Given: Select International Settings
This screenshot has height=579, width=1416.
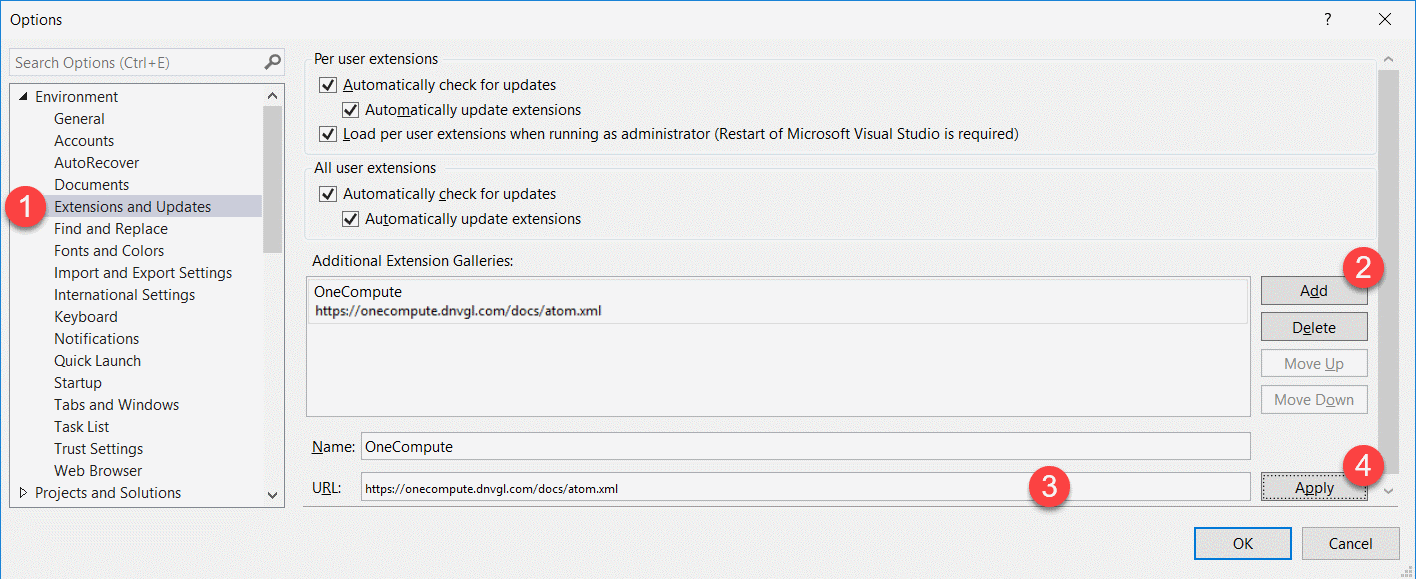Looking at the screenshot, I should pos(124,295).
